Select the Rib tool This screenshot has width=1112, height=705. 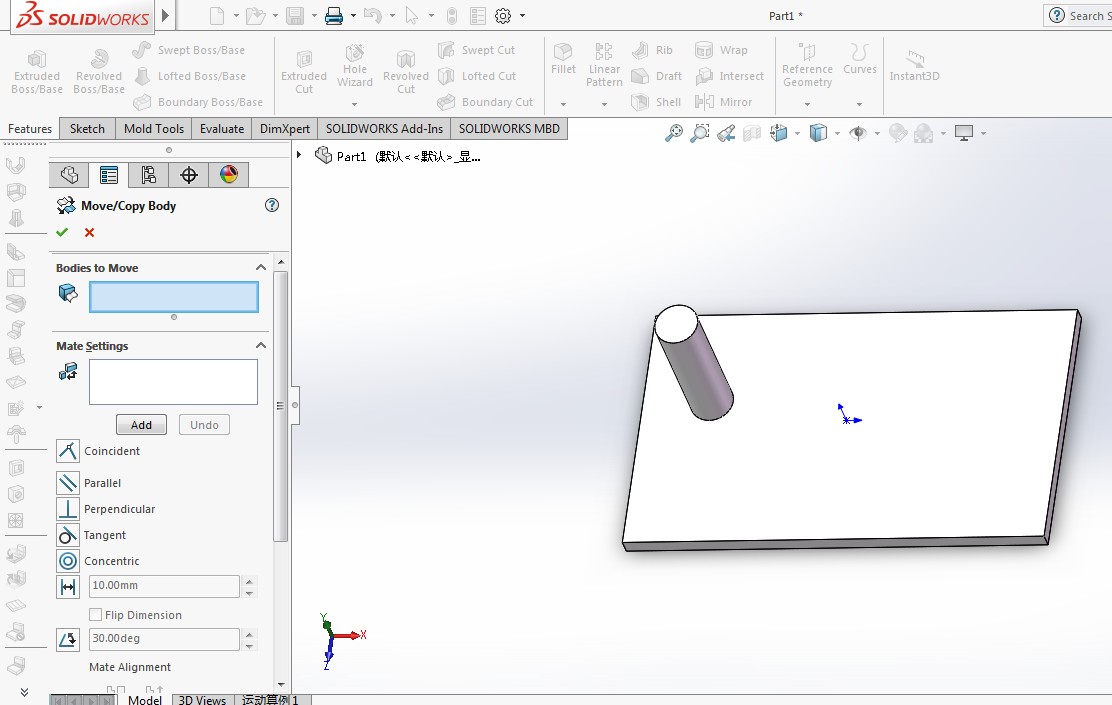coord(652,50)
